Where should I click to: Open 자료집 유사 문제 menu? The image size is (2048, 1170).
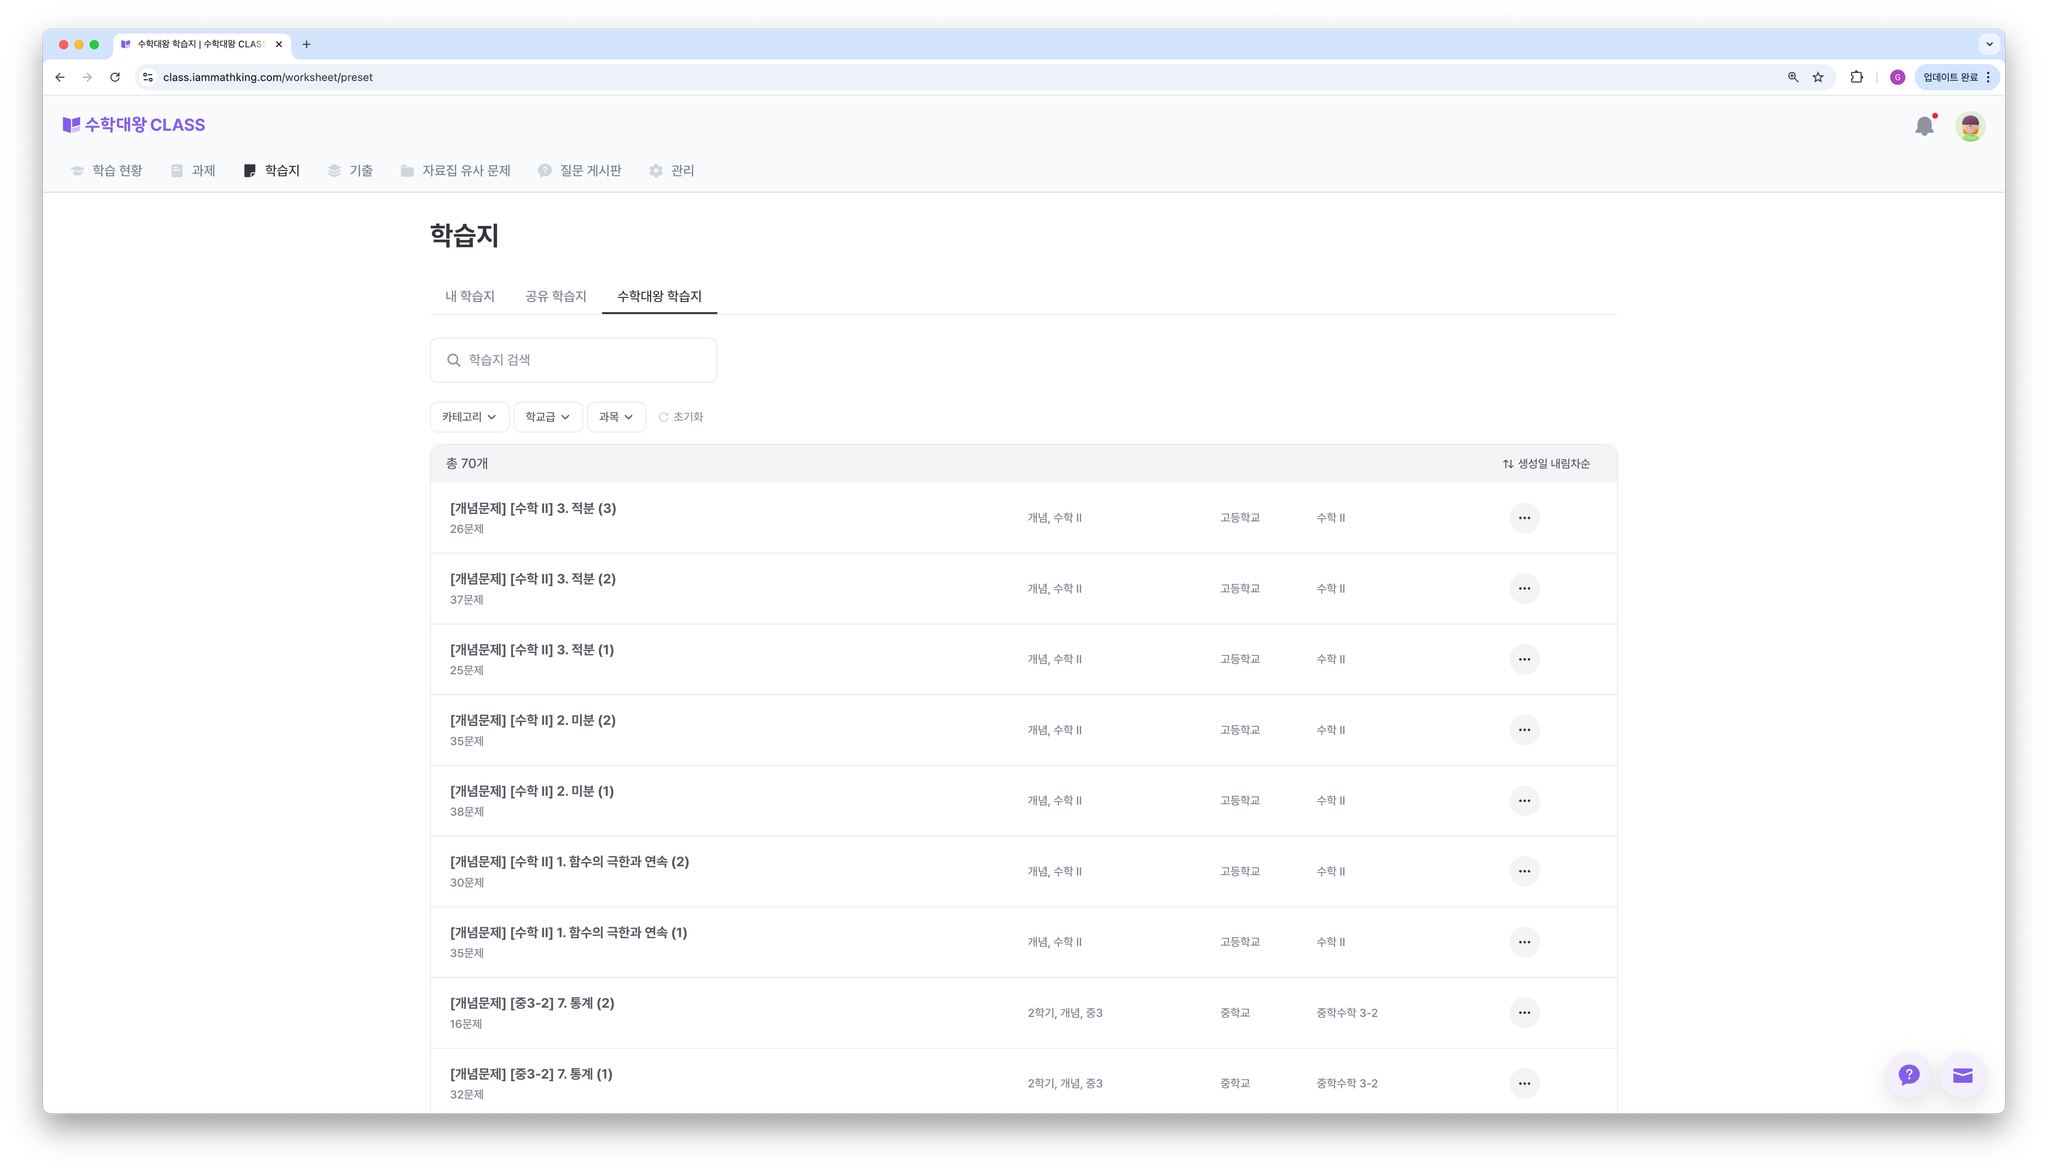coord(455,171)
